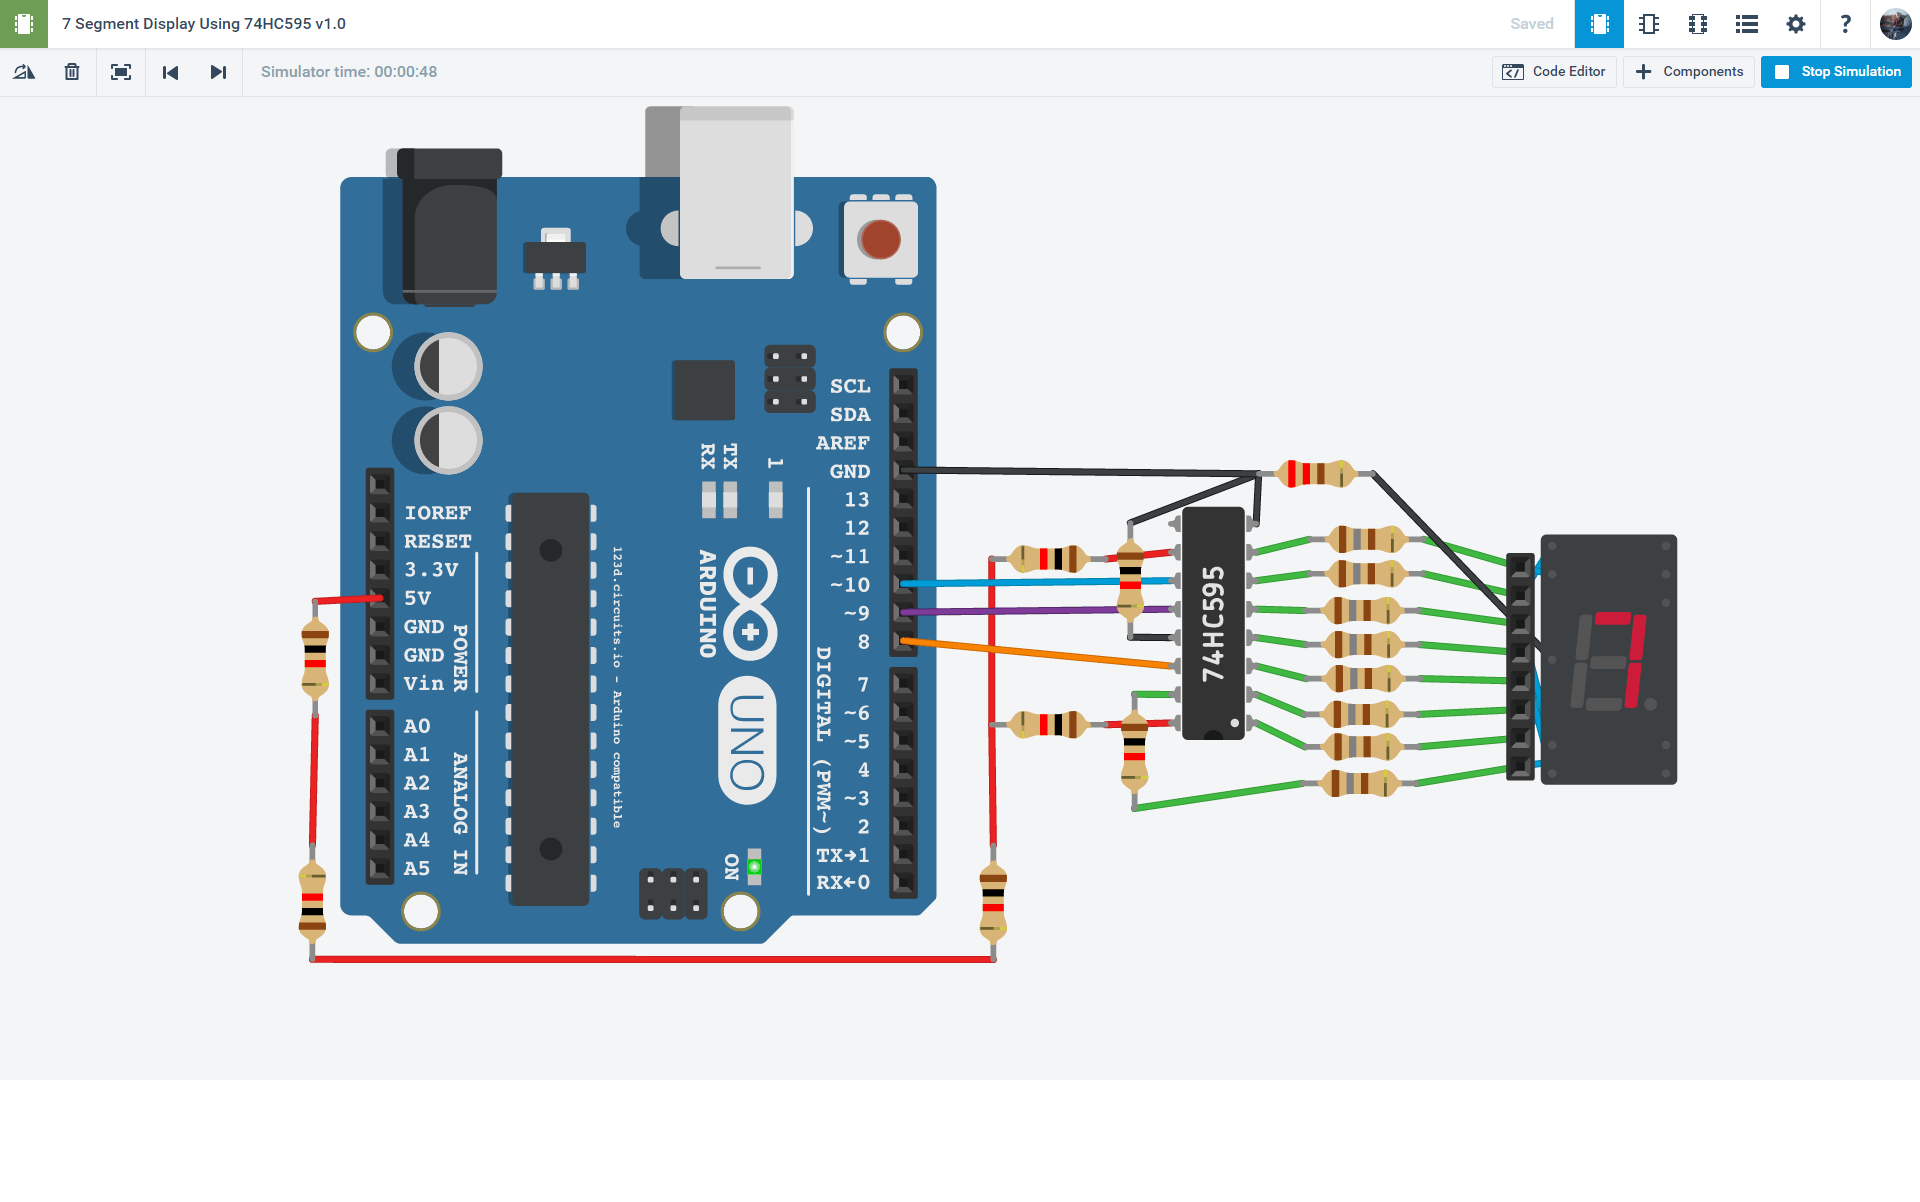Click the ATmega microcontroller chip on Arduino
Screen dimensions: 1920x1202
[549, 699]
